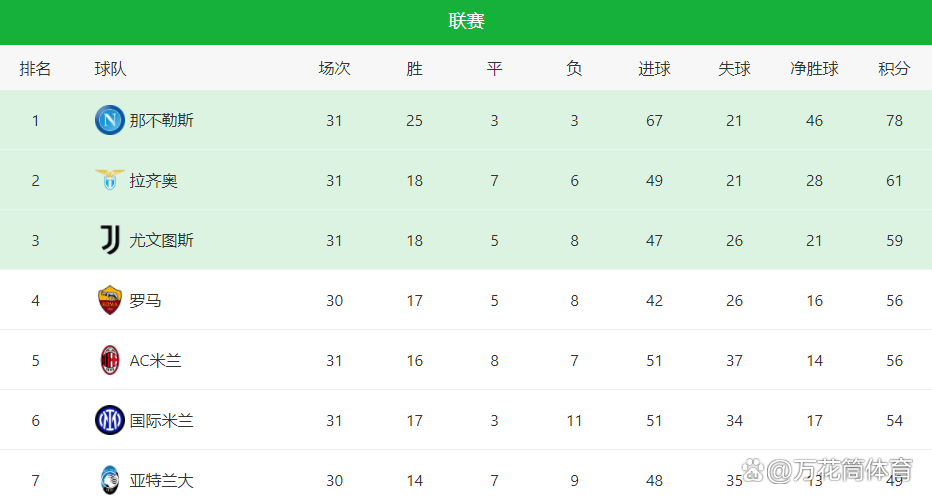Click the AS Roma crest icon
The height and width of the screenshot is (503, 932).
point(110,300)
